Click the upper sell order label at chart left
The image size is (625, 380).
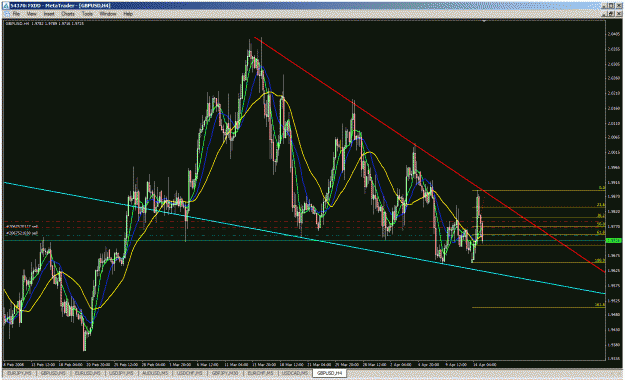[22, 226]
